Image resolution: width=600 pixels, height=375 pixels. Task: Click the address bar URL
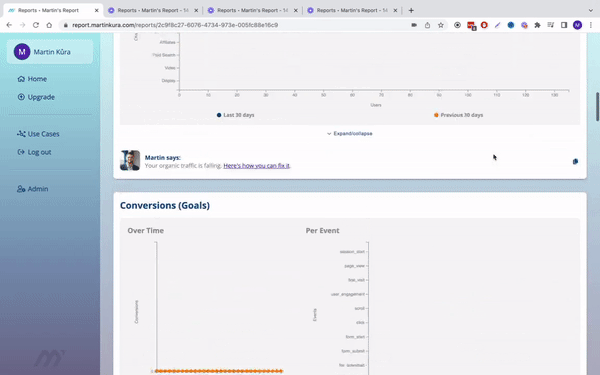coord(175,25)
